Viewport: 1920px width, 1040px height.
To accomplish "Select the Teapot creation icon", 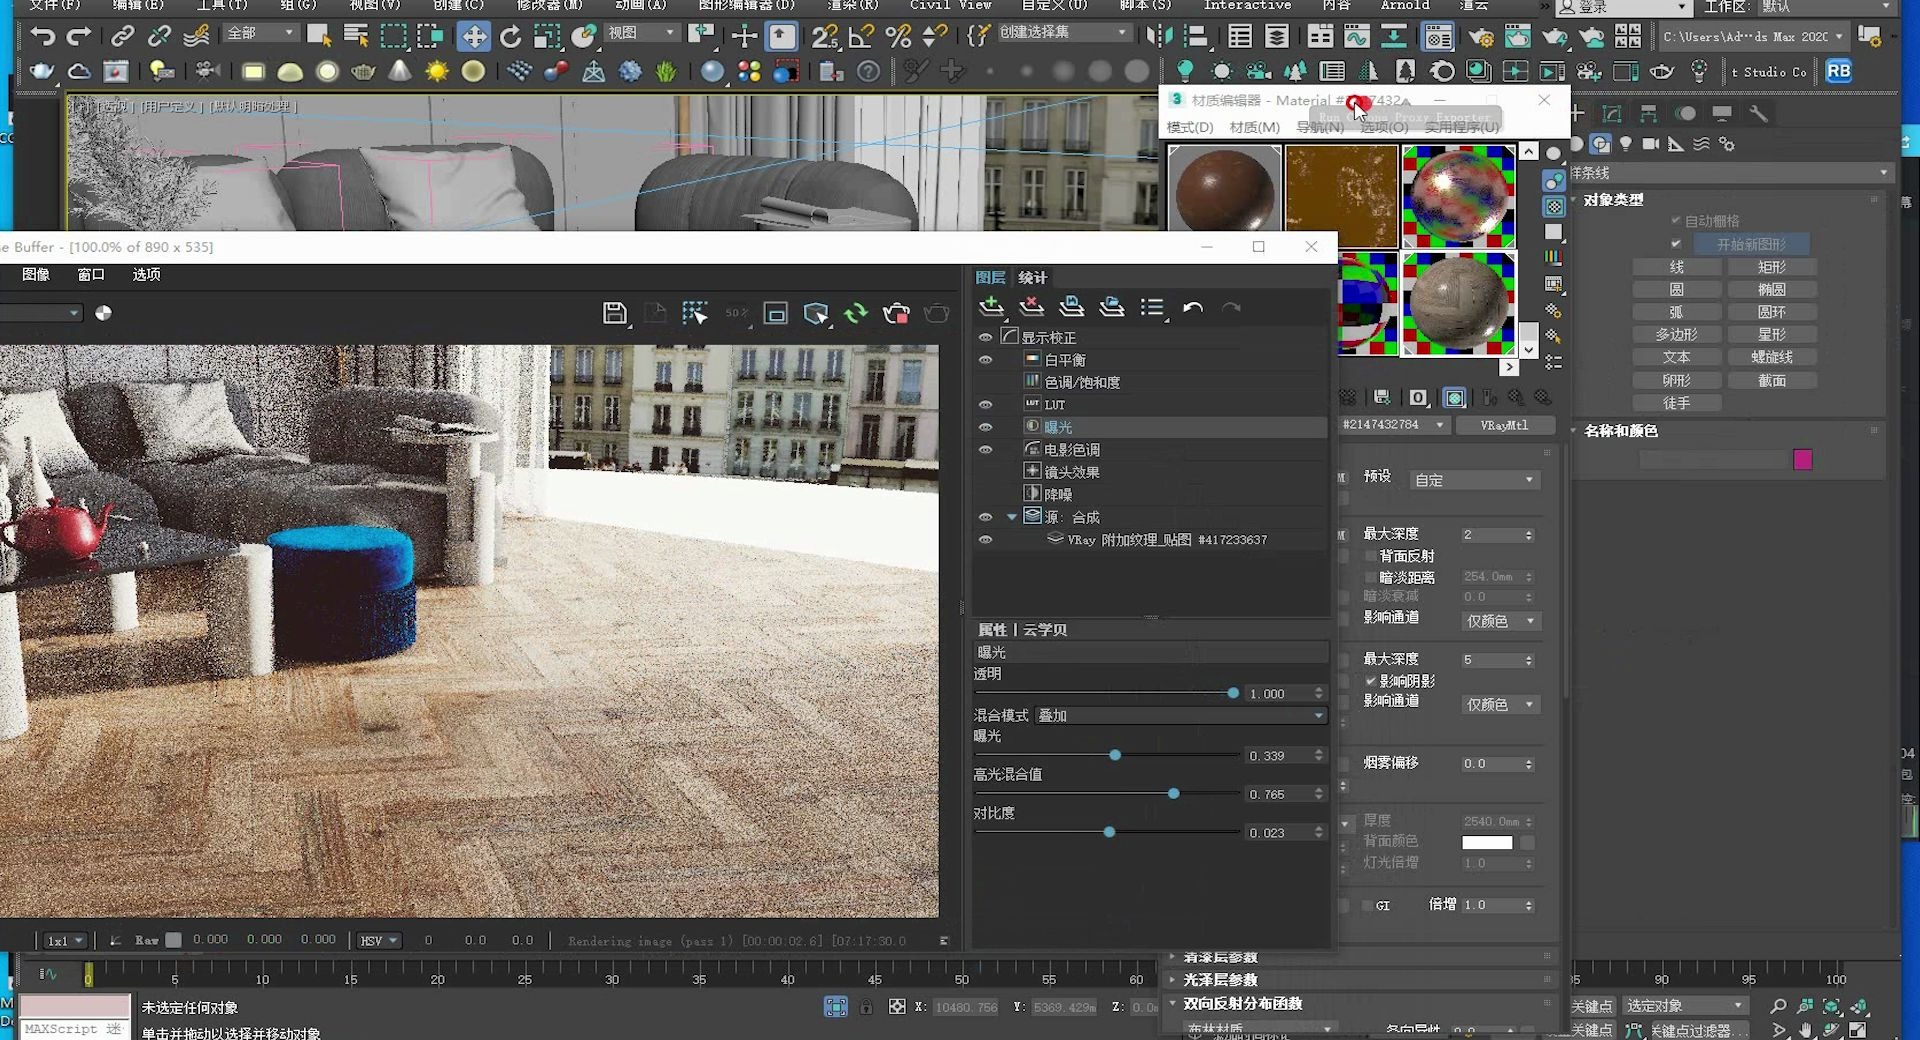I will pyautogui.click(x=363, y=72).
